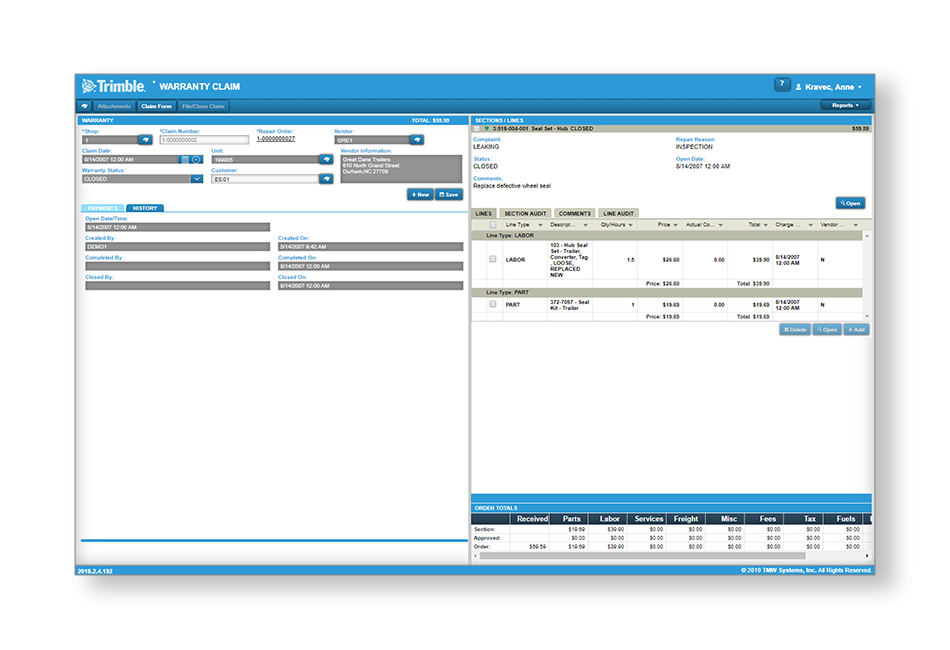Click the Vendor field lookup arrow icon
The image size is (950, 650).
pos(416,140)
